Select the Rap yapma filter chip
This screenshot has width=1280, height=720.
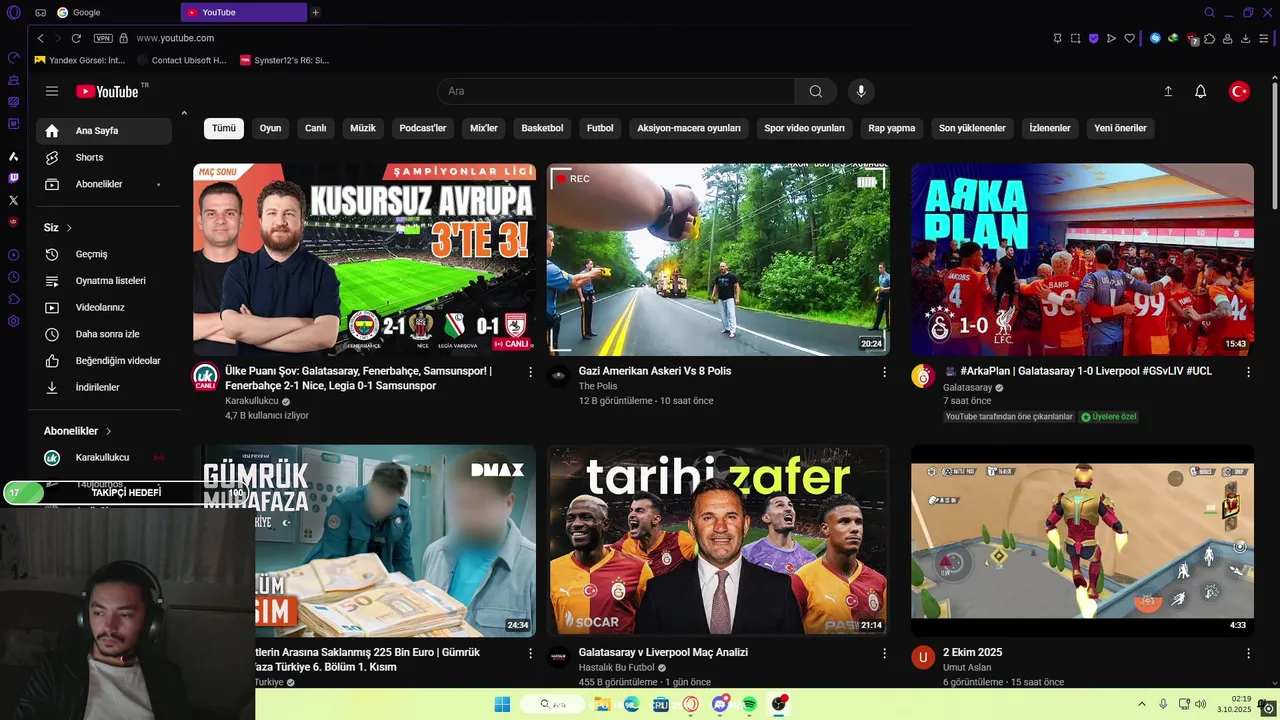tap(892, 128)
